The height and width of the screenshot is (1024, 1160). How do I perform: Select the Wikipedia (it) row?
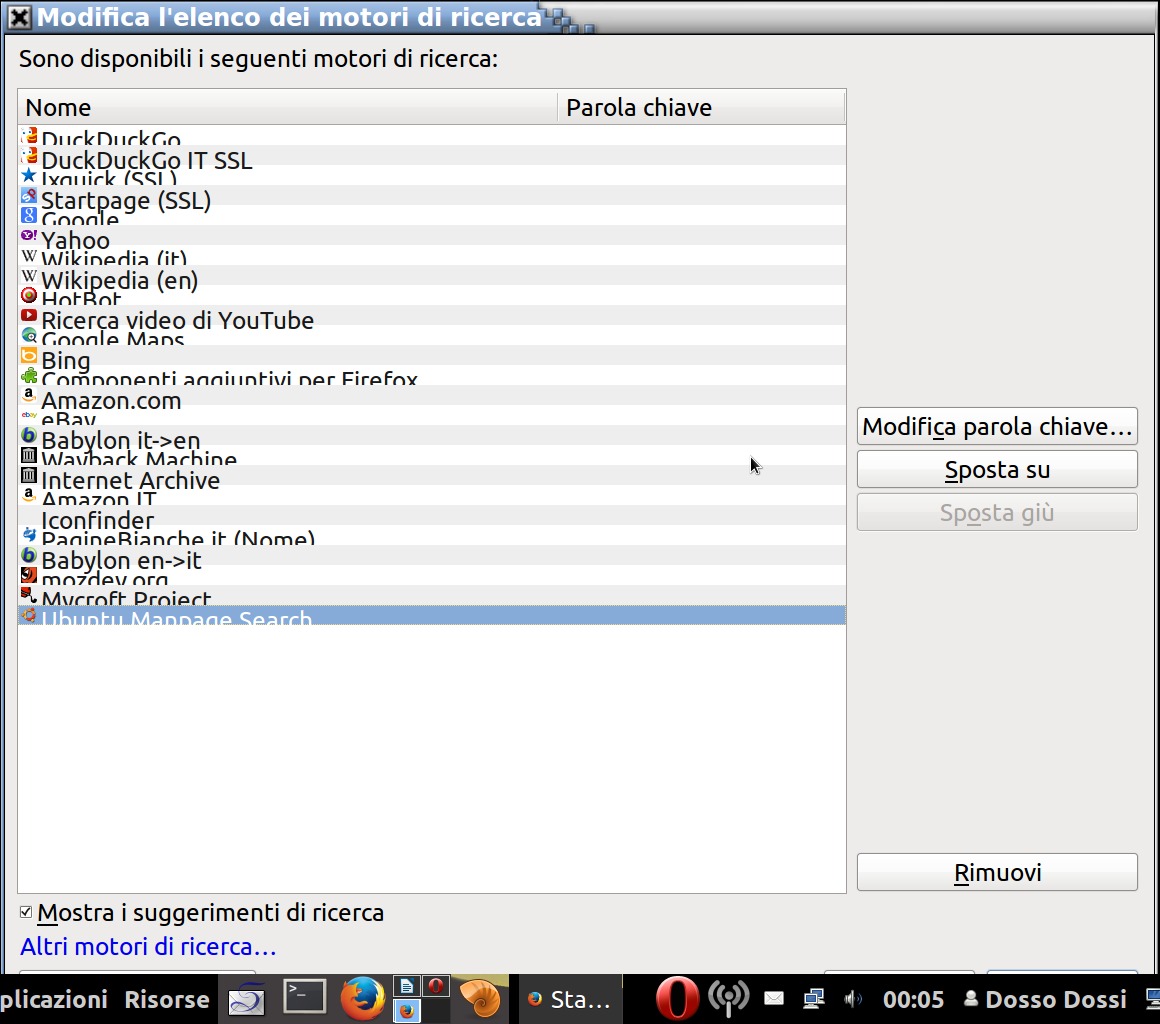432,255
